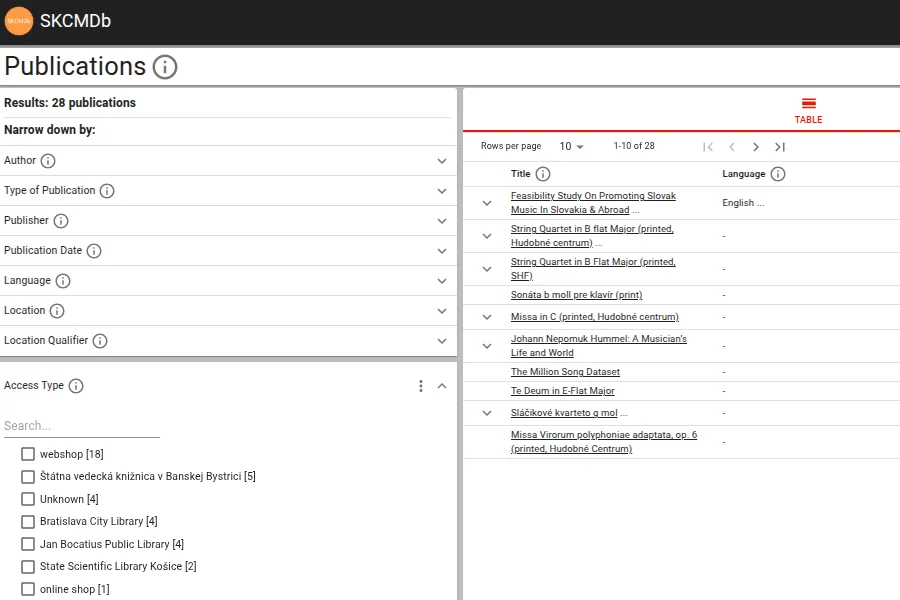Expand the Language filter section

click(x=442, y=281)
